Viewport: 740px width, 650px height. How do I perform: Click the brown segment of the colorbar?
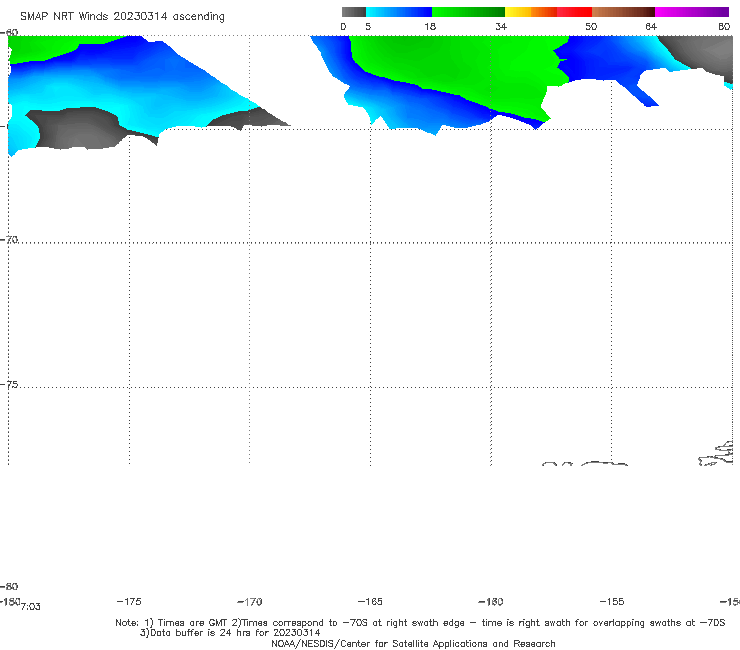[x=623, y=12]
